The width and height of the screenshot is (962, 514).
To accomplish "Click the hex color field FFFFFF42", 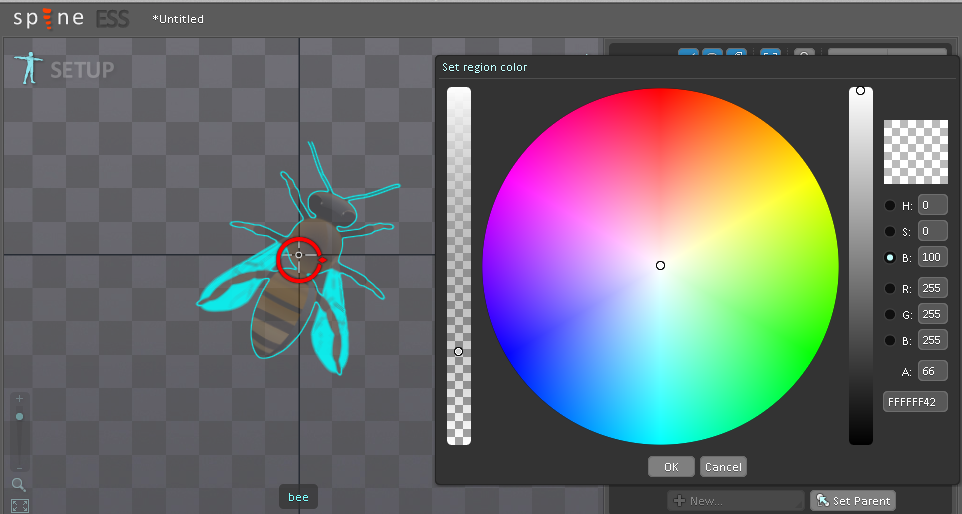I will [915, 401].
